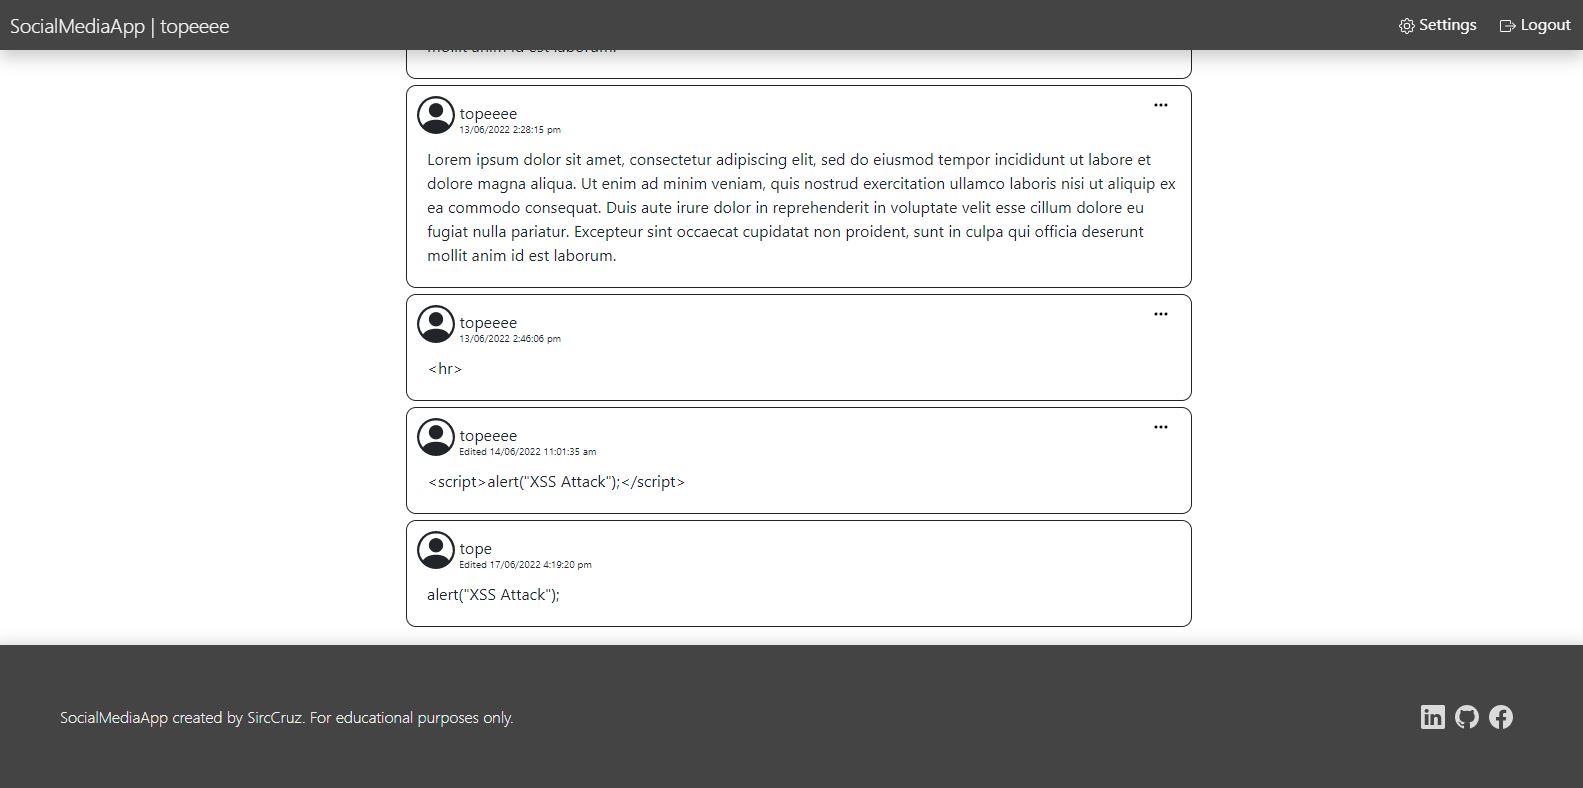Click tope's alert("XSS Attack"); post text
This screenshot has width=1583, height=788.
[x=493, y=595]
